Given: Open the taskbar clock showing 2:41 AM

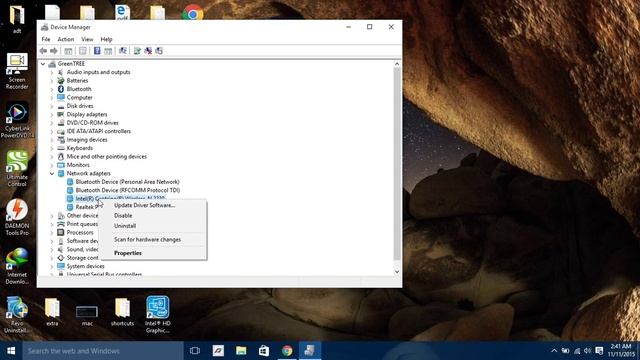Looking at the screenshot, I should (x=621, y=351).
